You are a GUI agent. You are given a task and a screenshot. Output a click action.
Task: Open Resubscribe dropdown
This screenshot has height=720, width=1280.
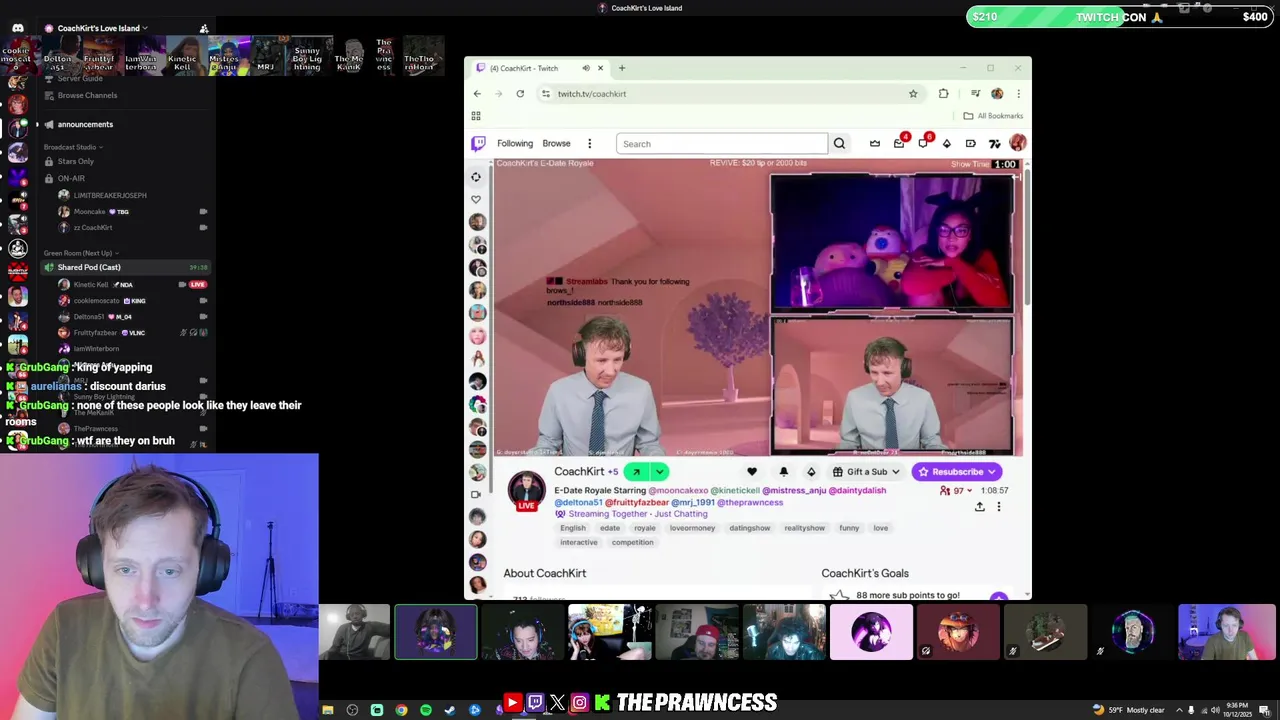point(956,472)
